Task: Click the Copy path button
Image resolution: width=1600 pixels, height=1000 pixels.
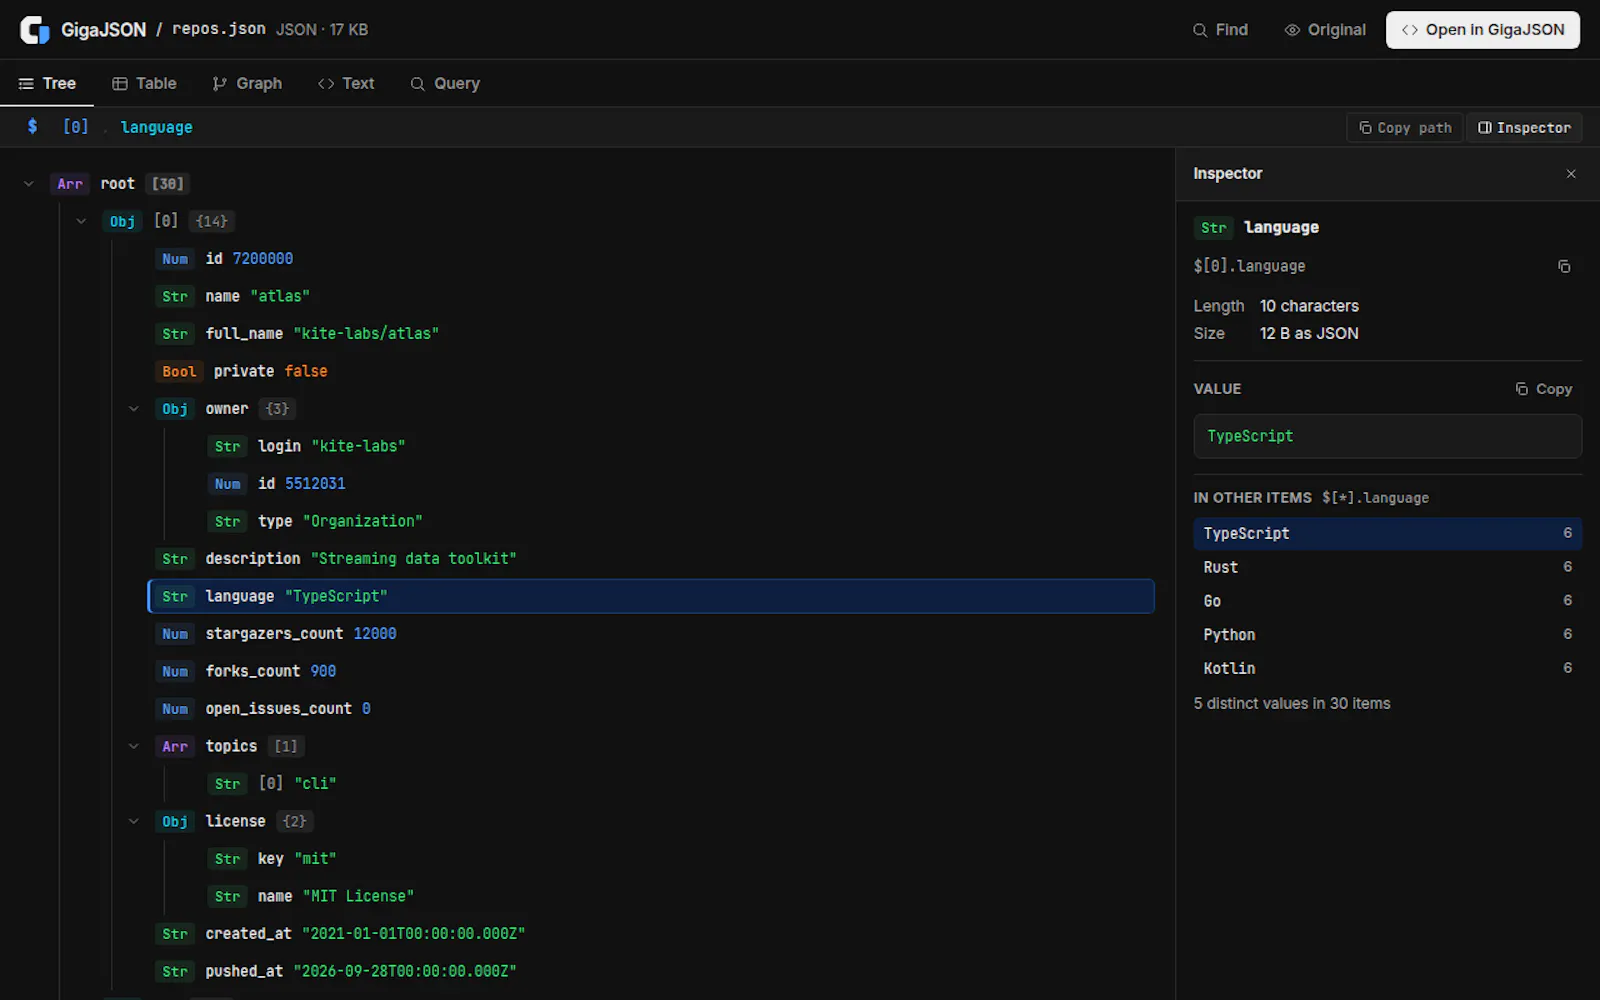Action: 1405,128
